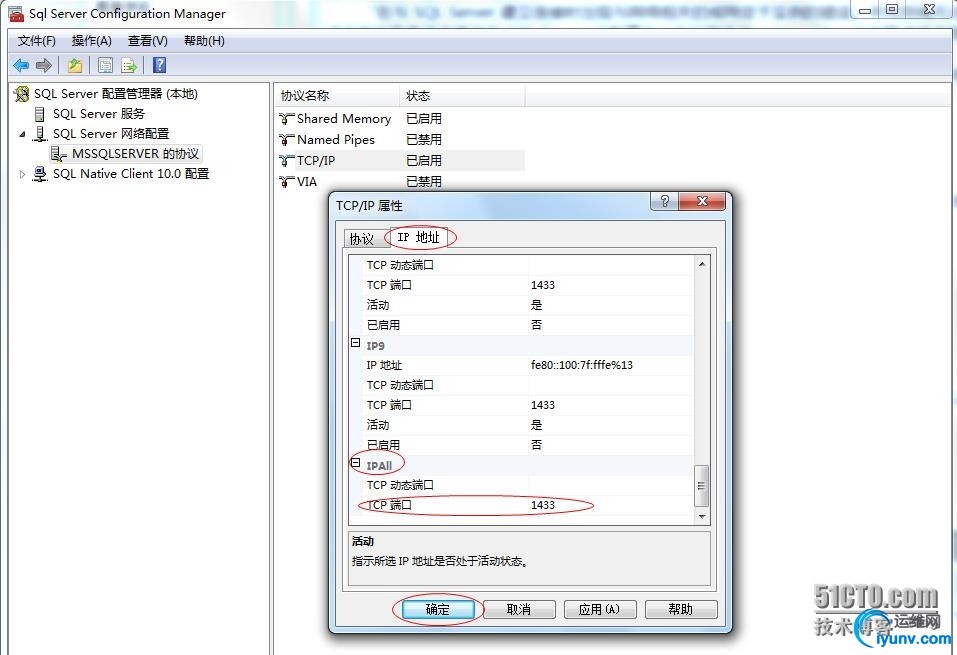Expand the SQL Native Client 10.0 配置 node
The width and height of the screenshot is (957, 655).
(x=21, y=173)
